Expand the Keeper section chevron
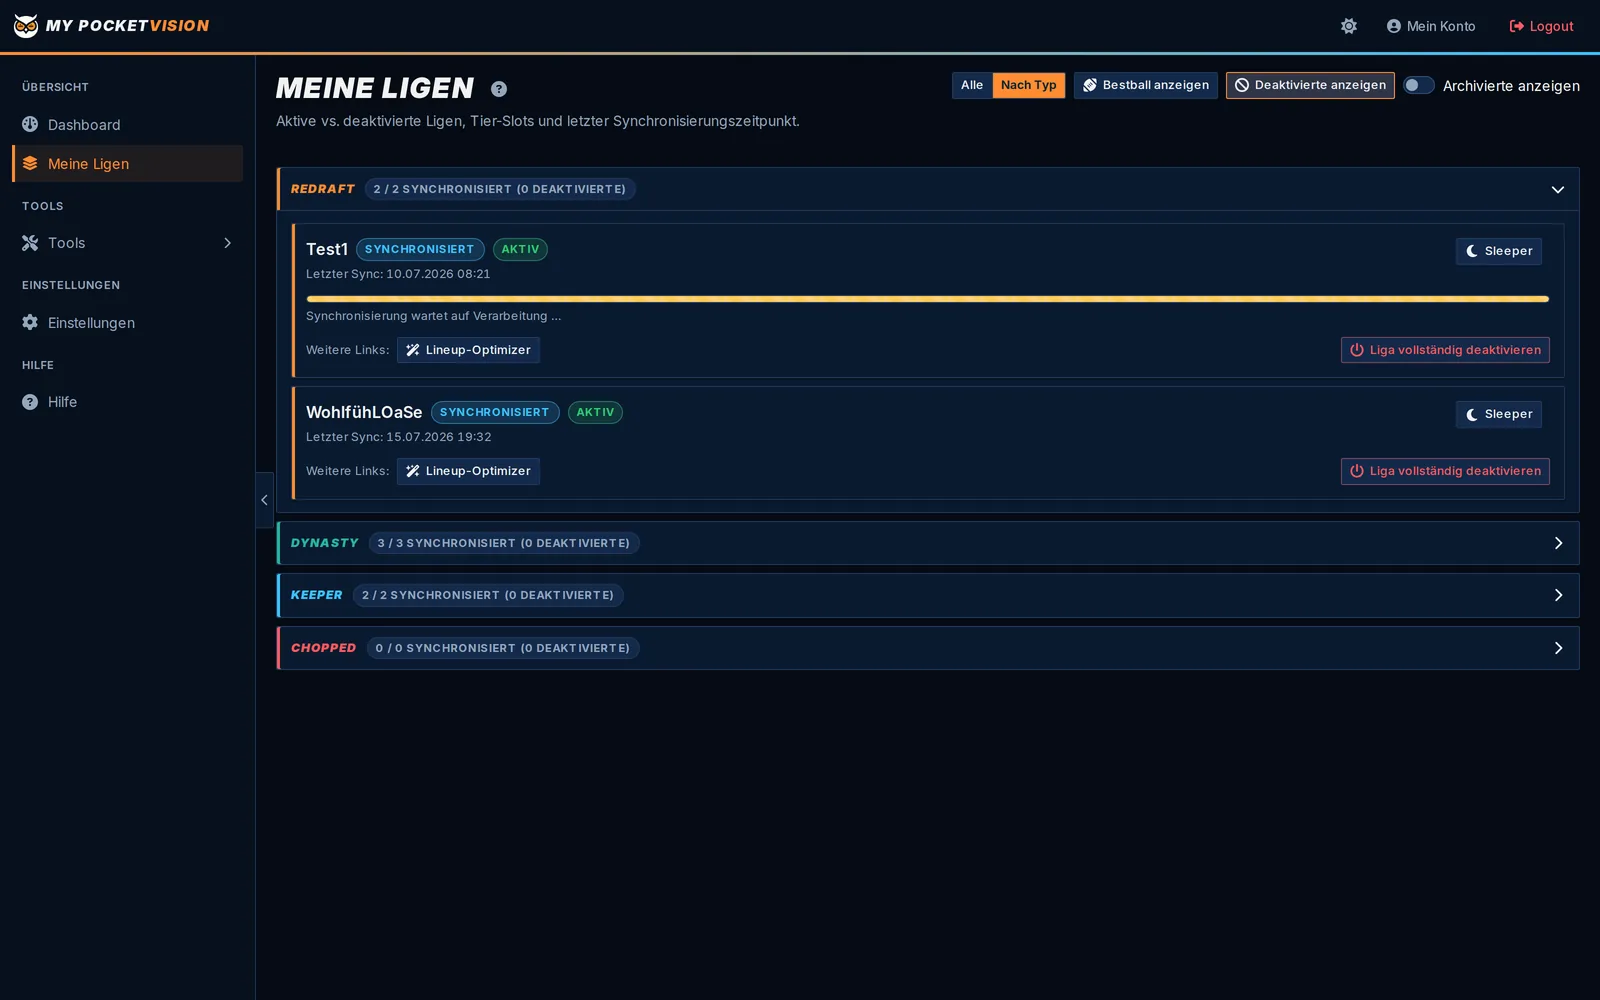 pos(1558,595)
